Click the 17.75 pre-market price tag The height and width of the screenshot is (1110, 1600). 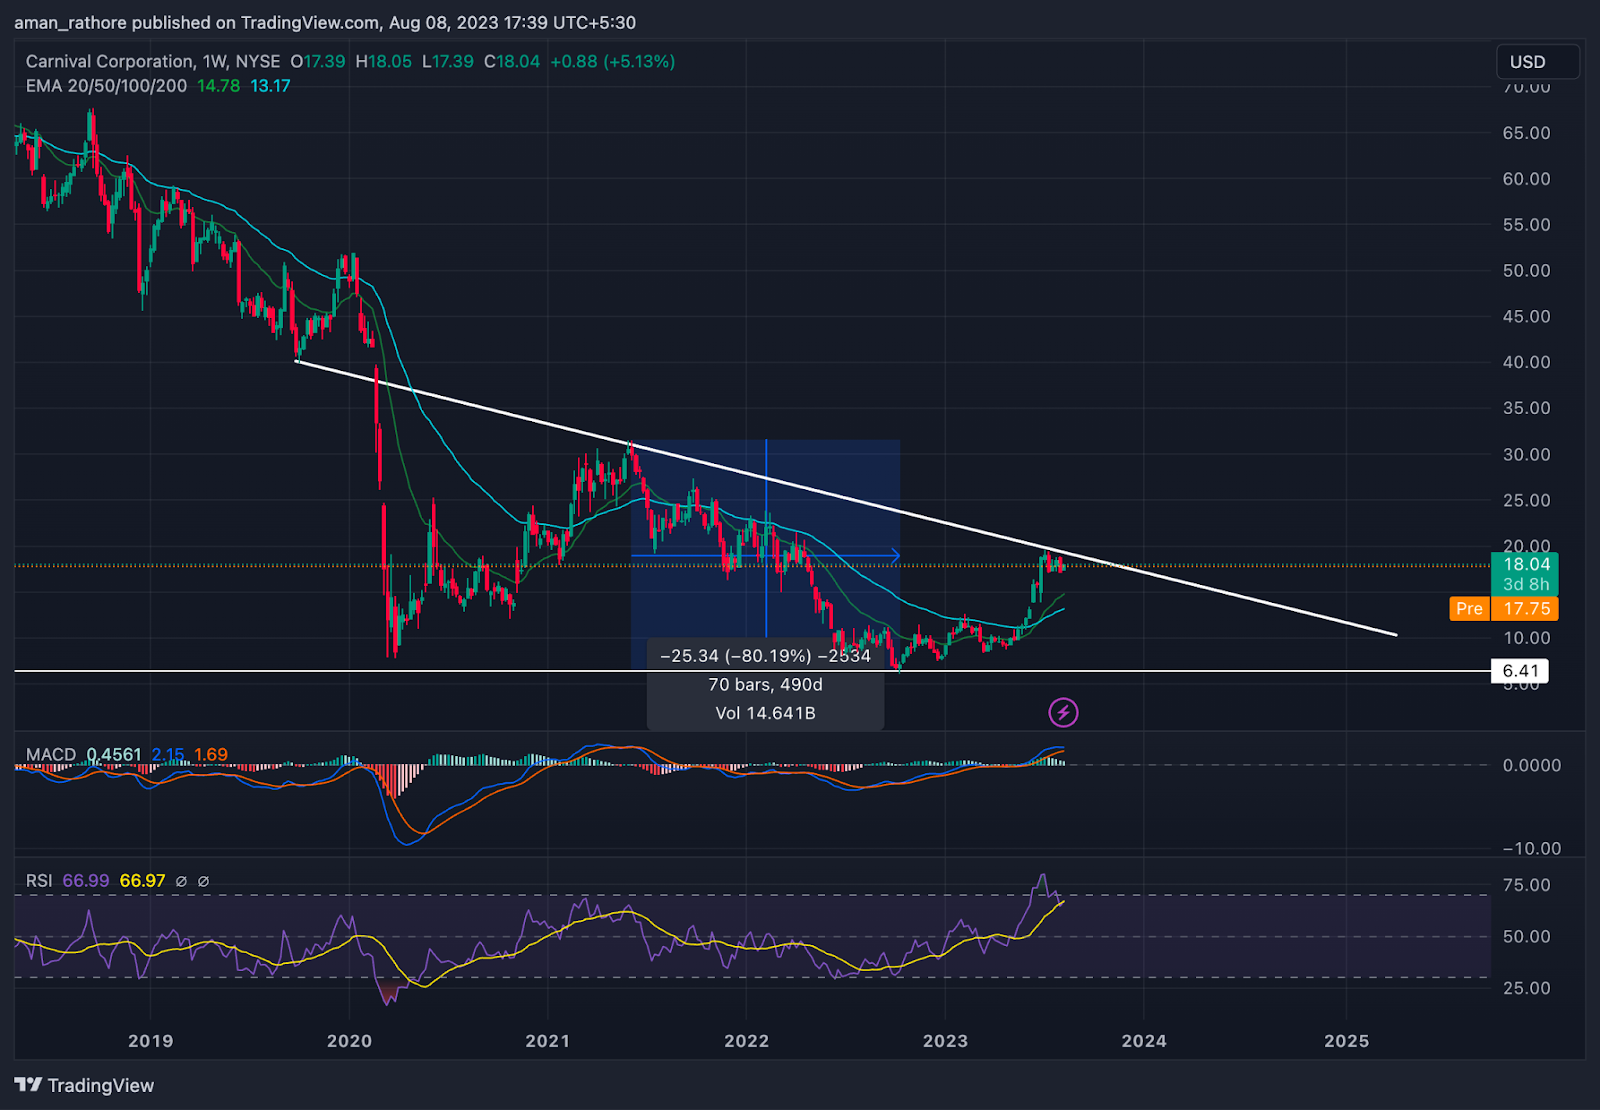click(1525, 608)
